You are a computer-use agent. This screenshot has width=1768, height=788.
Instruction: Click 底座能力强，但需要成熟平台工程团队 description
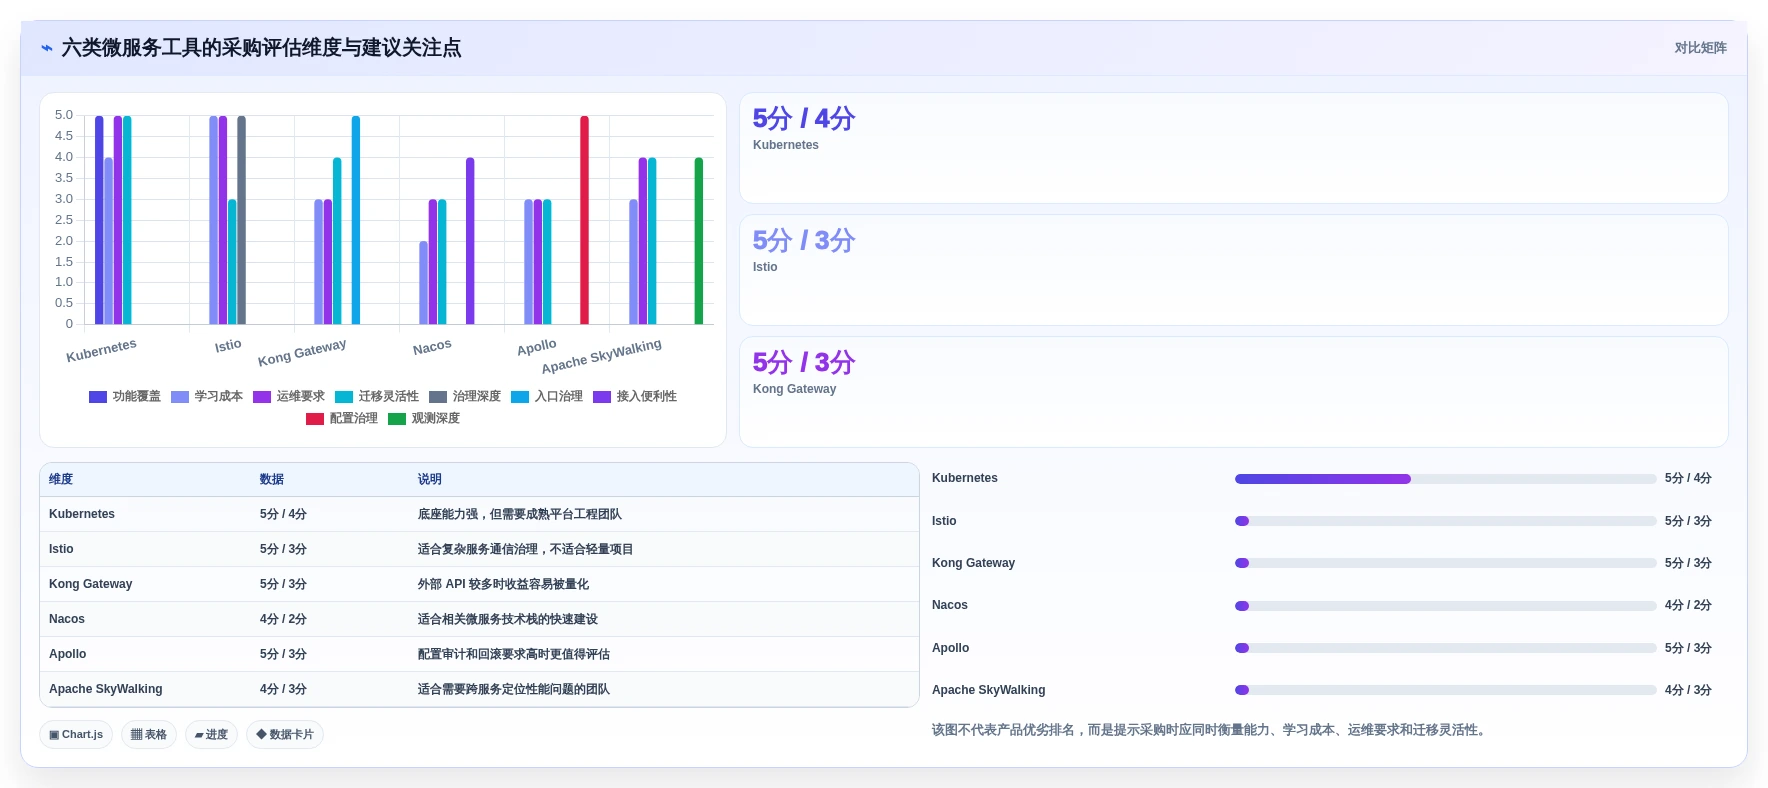pyautogui.click(x=519, y=514)
